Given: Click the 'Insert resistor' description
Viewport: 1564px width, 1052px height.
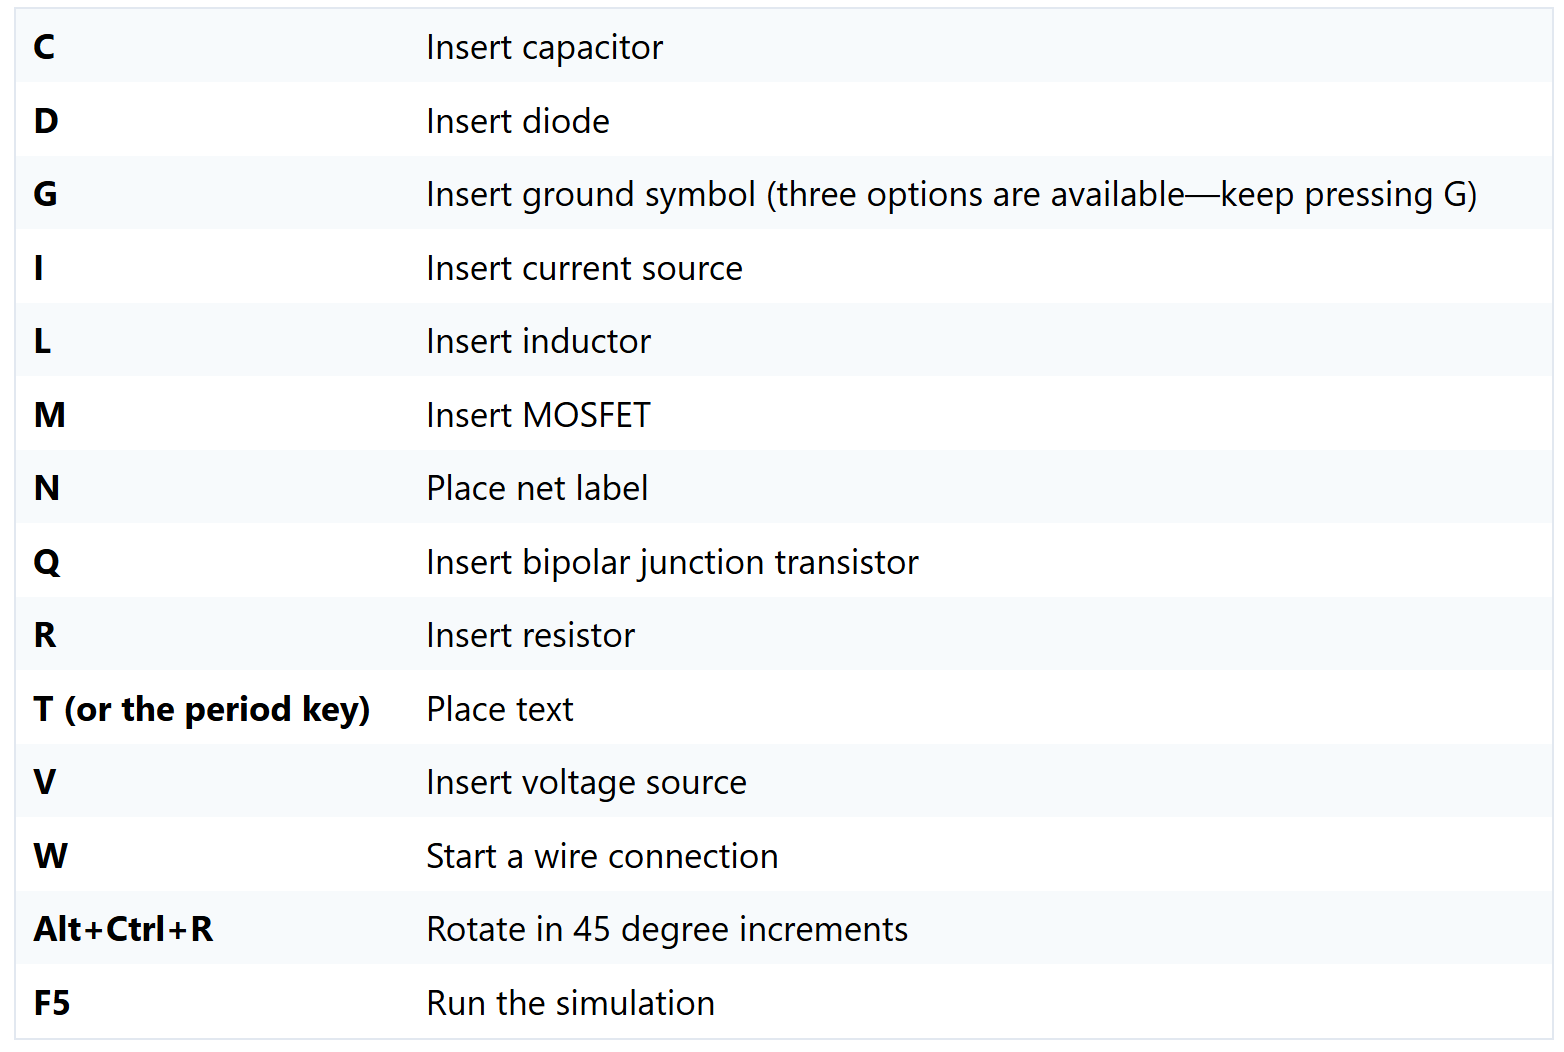Looking at the screenshot, I should tap(530, 635).
